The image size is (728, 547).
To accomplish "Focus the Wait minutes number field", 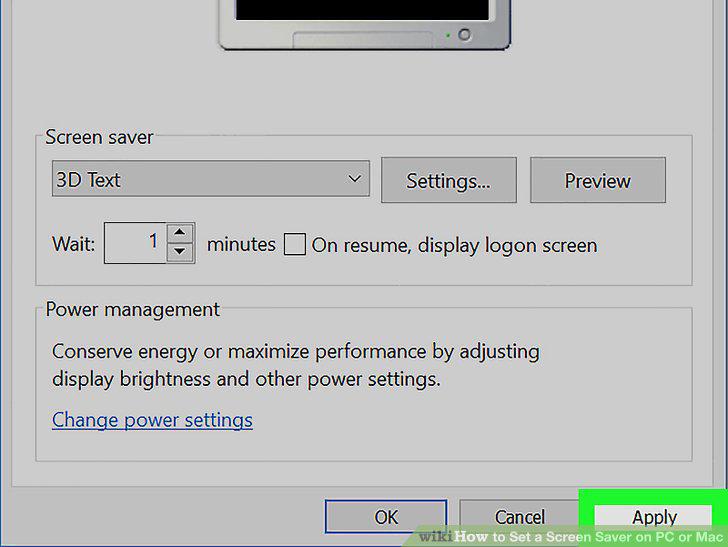I will (135, 242).
